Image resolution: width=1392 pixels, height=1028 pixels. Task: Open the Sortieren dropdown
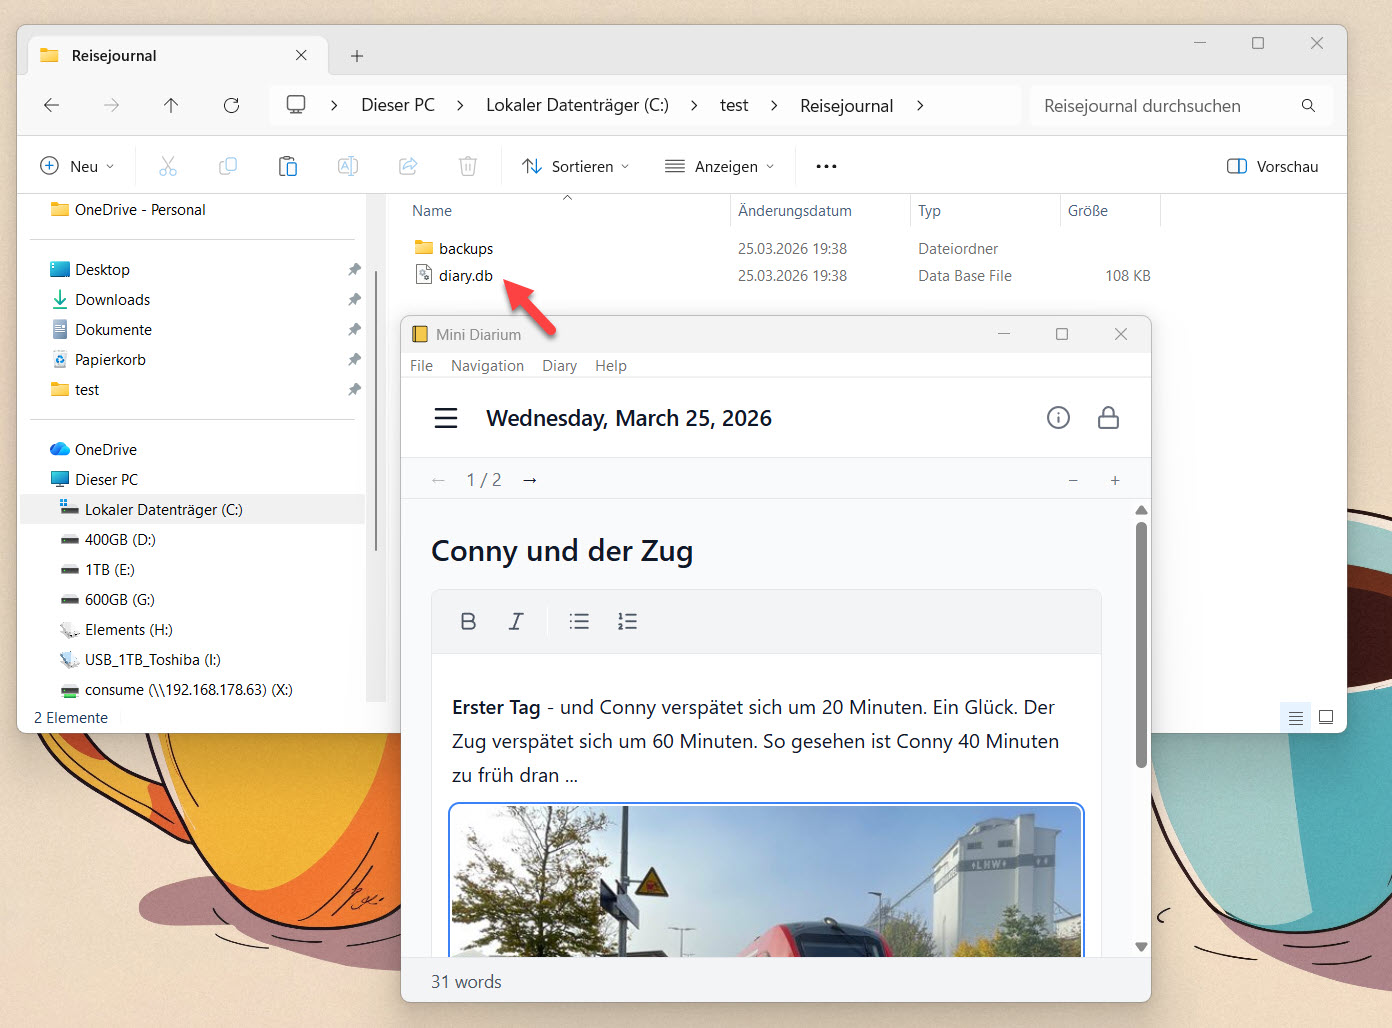coord(576,166)
